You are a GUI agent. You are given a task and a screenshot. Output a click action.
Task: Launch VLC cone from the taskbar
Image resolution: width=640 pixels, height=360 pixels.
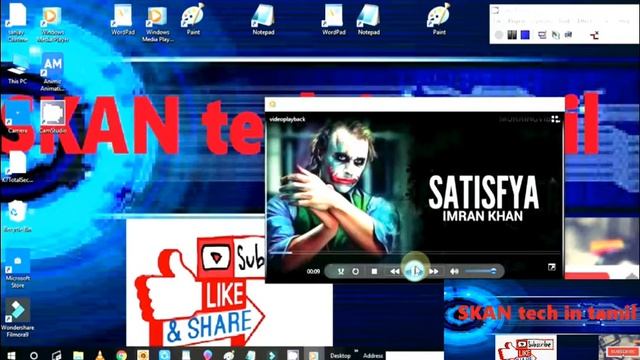[100, 355]
